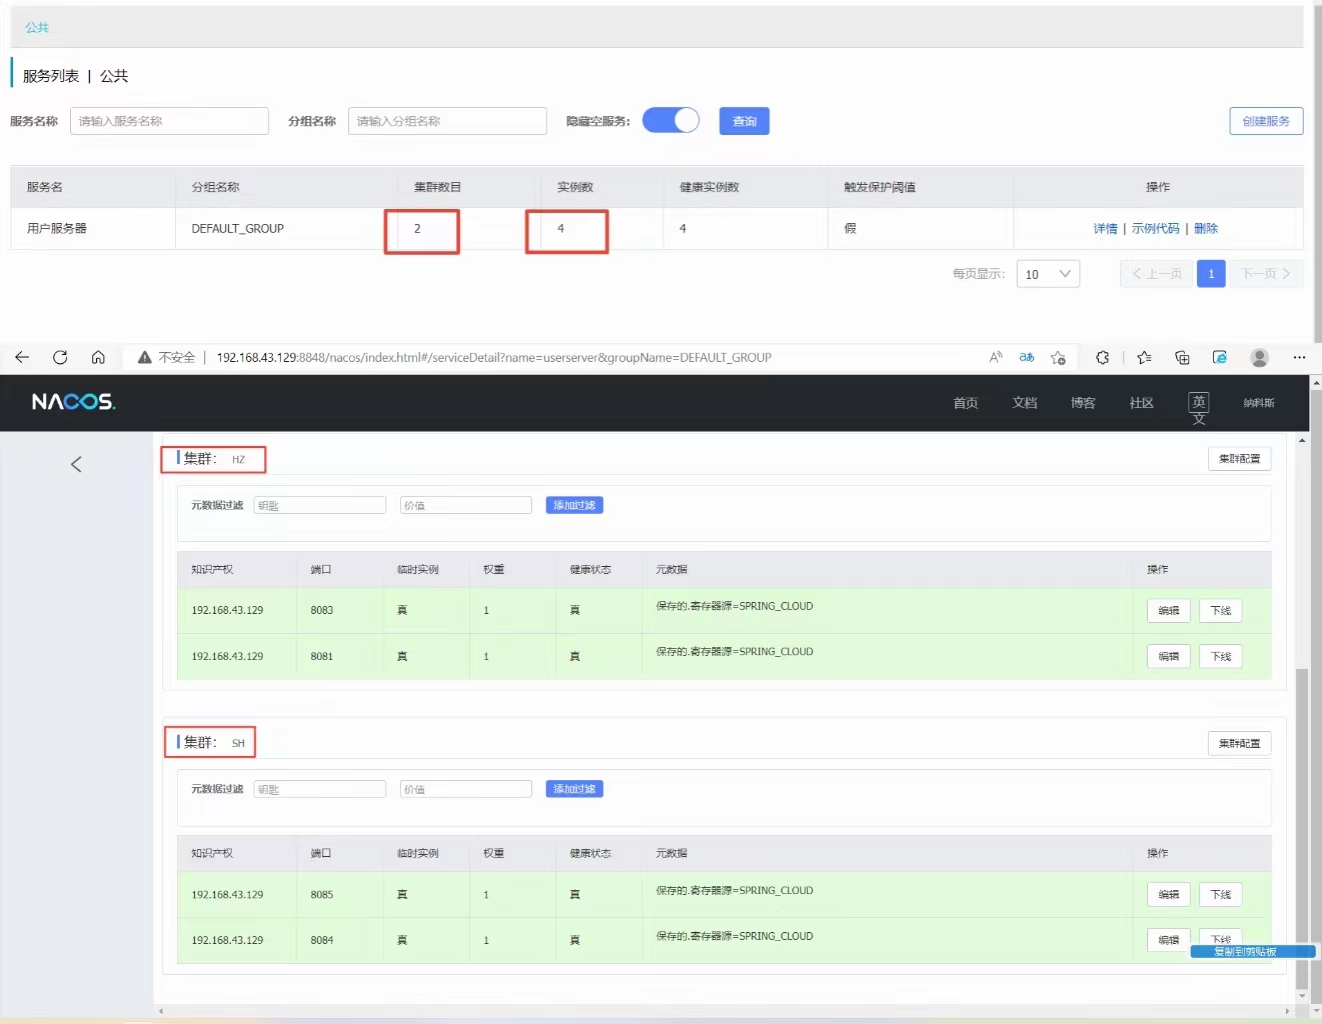Open 博客 in the Nacos header
The width and height of the screenshot is (1322, 1024).
pos(1083,403)
